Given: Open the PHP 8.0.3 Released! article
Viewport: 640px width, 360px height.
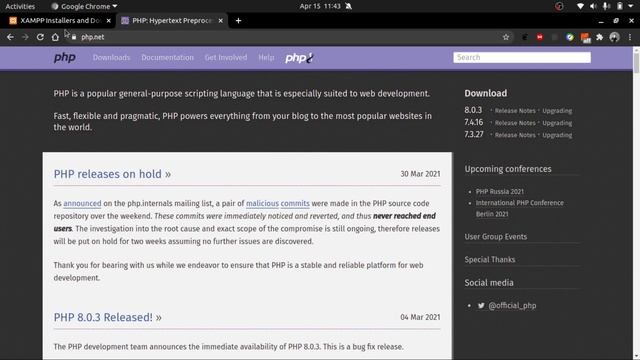Looking at the screenshot, I should pos(107,317).
